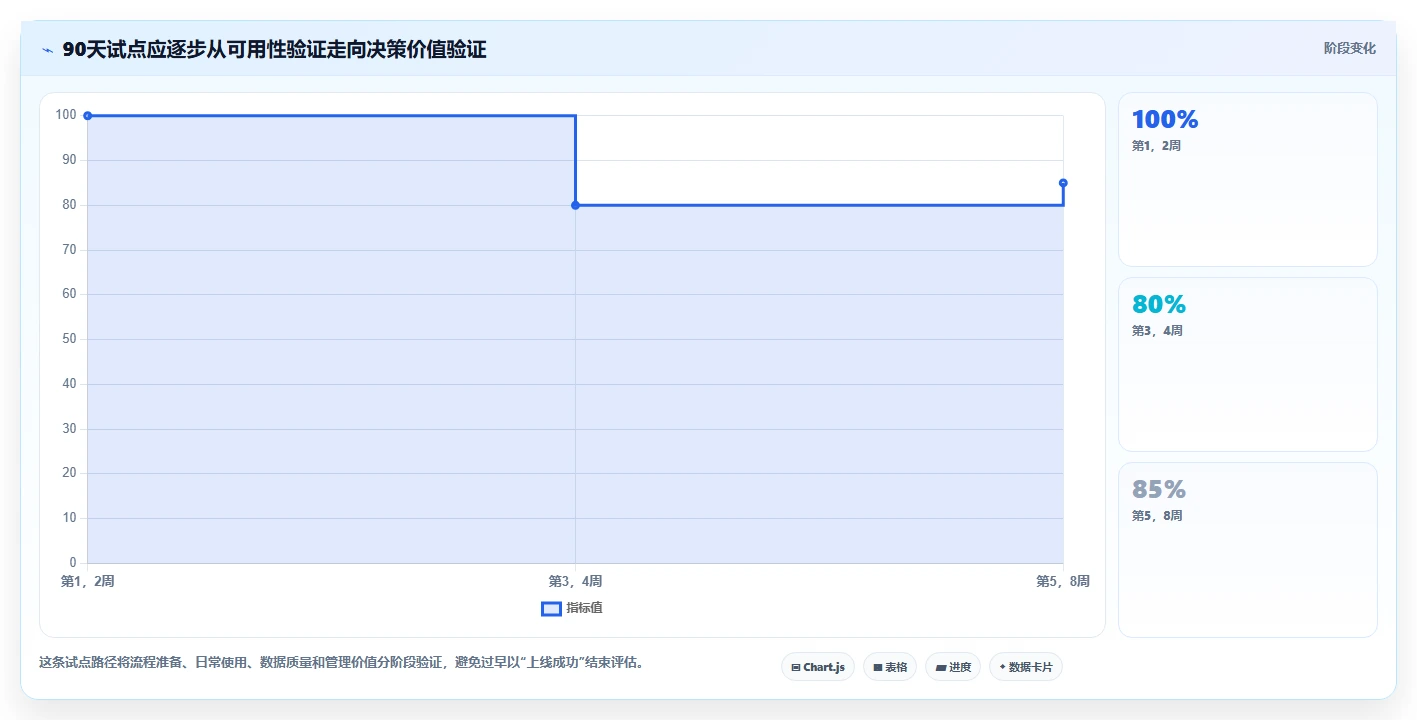
Task: Click the 指标值 legend color box
Action: point(551,609)
